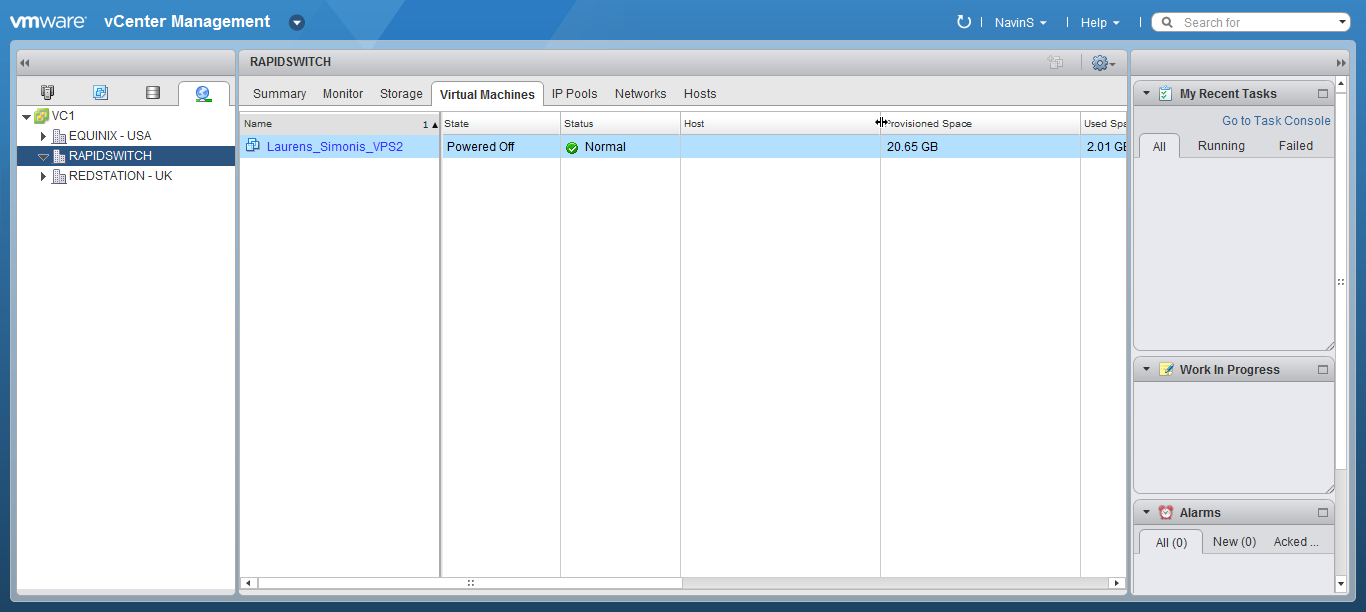This screenshot has width=1366, height=612.
Task: Open the Networking inventory view icon
Action: coord(204,94)
